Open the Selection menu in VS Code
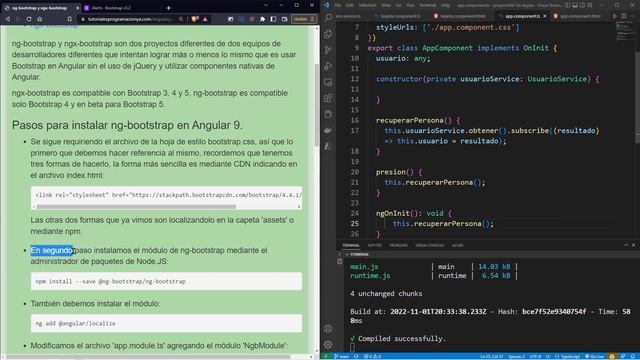 pos(367,5)
